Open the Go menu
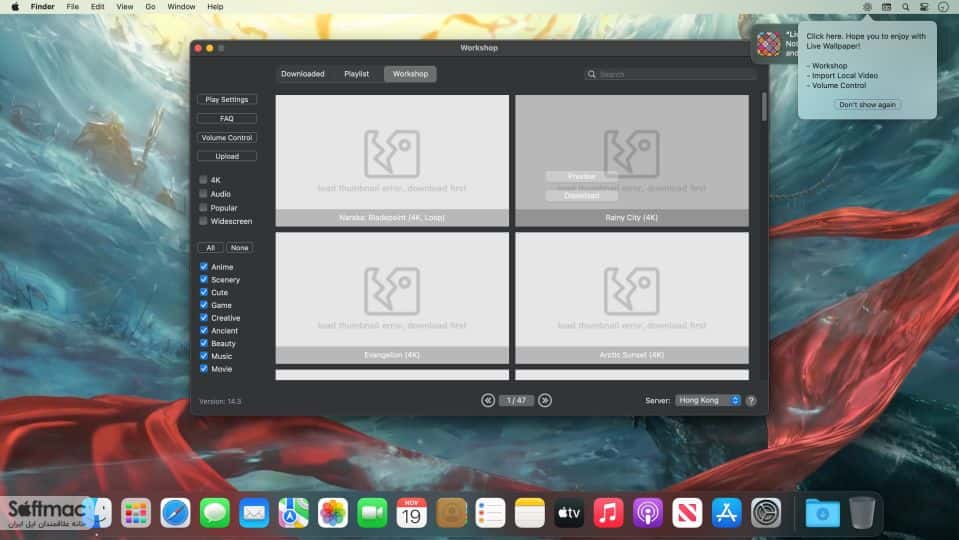The image size is (959, 540). (150, 7)
